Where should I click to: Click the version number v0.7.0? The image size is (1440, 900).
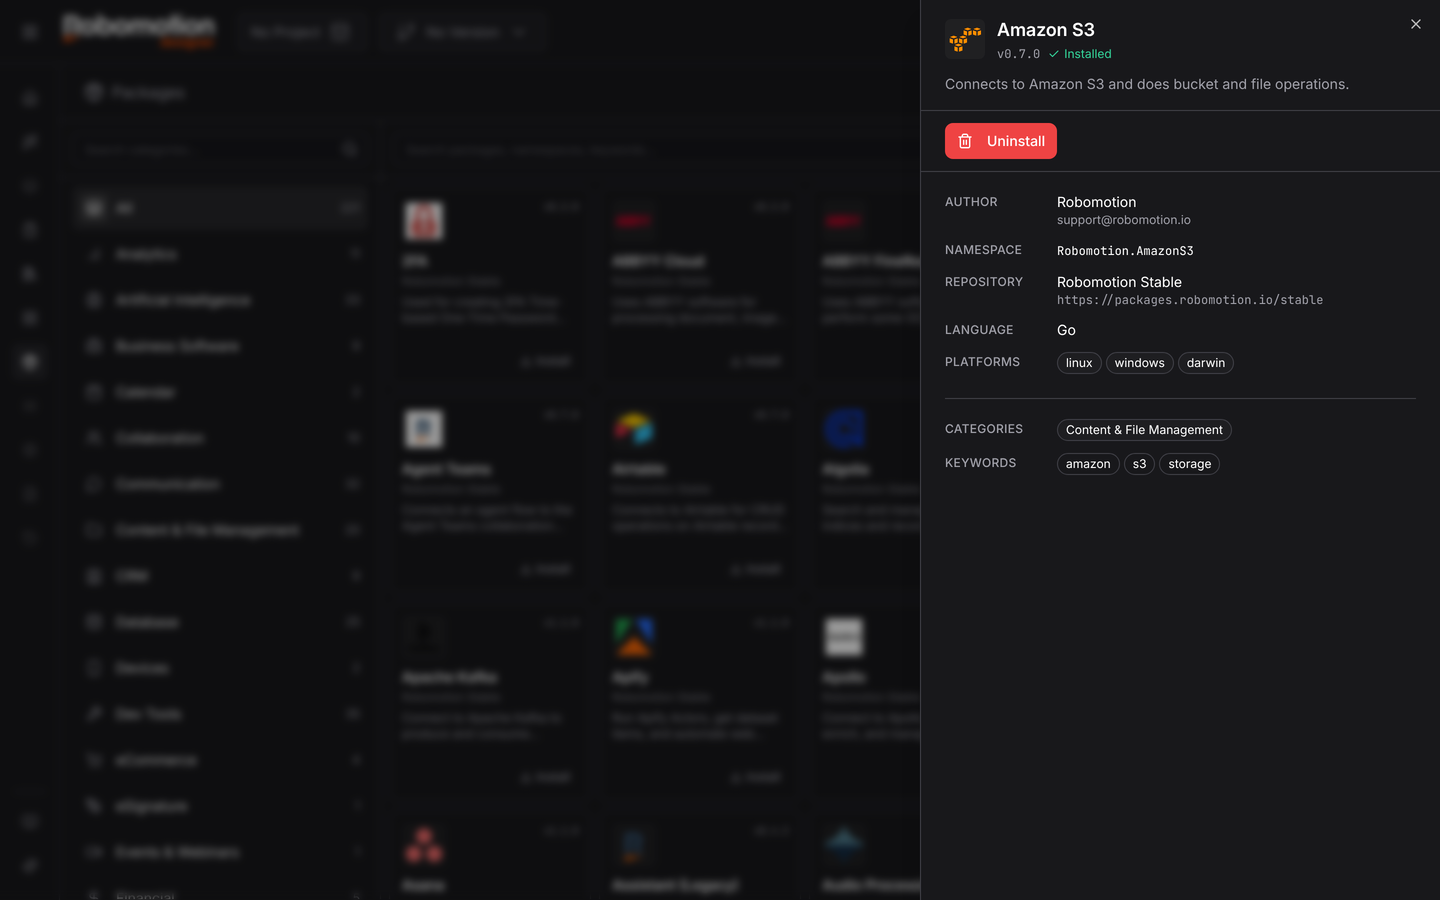coord(1018,54)
